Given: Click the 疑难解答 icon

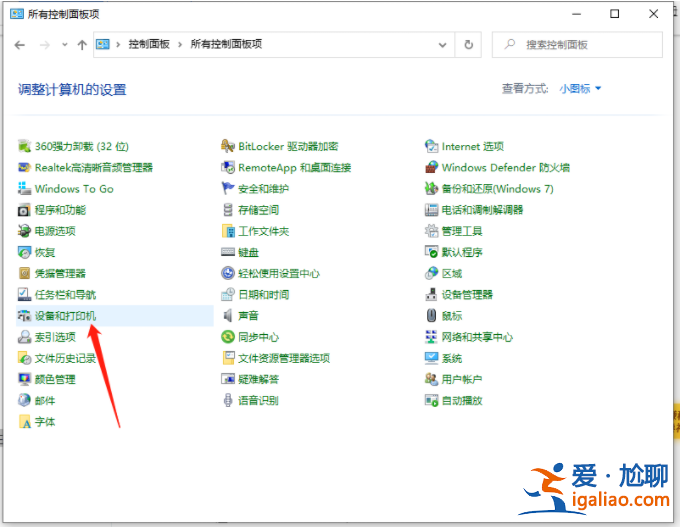Looking at the screenshot, I should (228, 379).
